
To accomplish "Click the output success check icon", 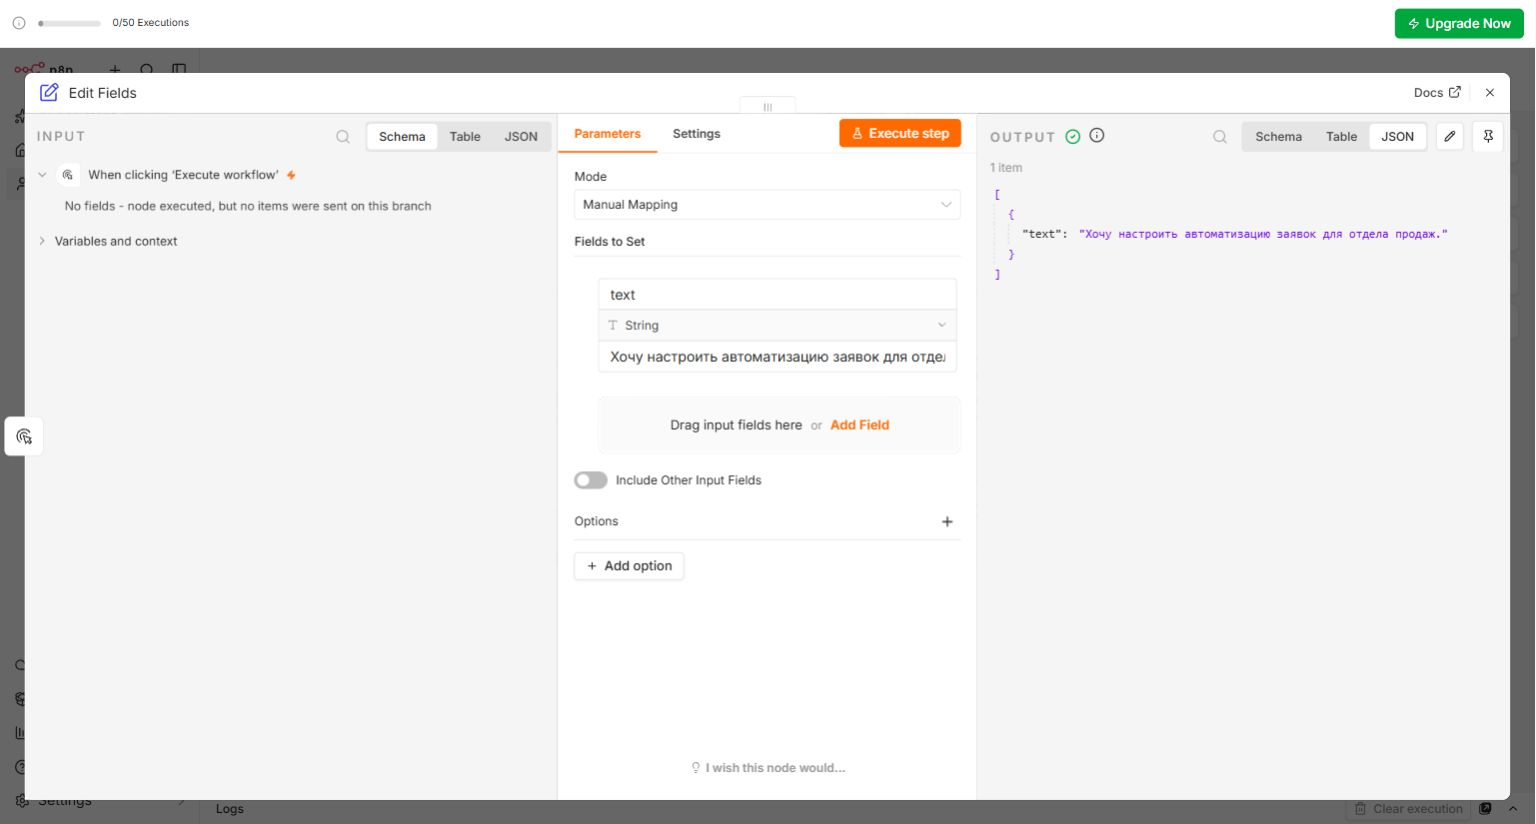I will 1072,136.
